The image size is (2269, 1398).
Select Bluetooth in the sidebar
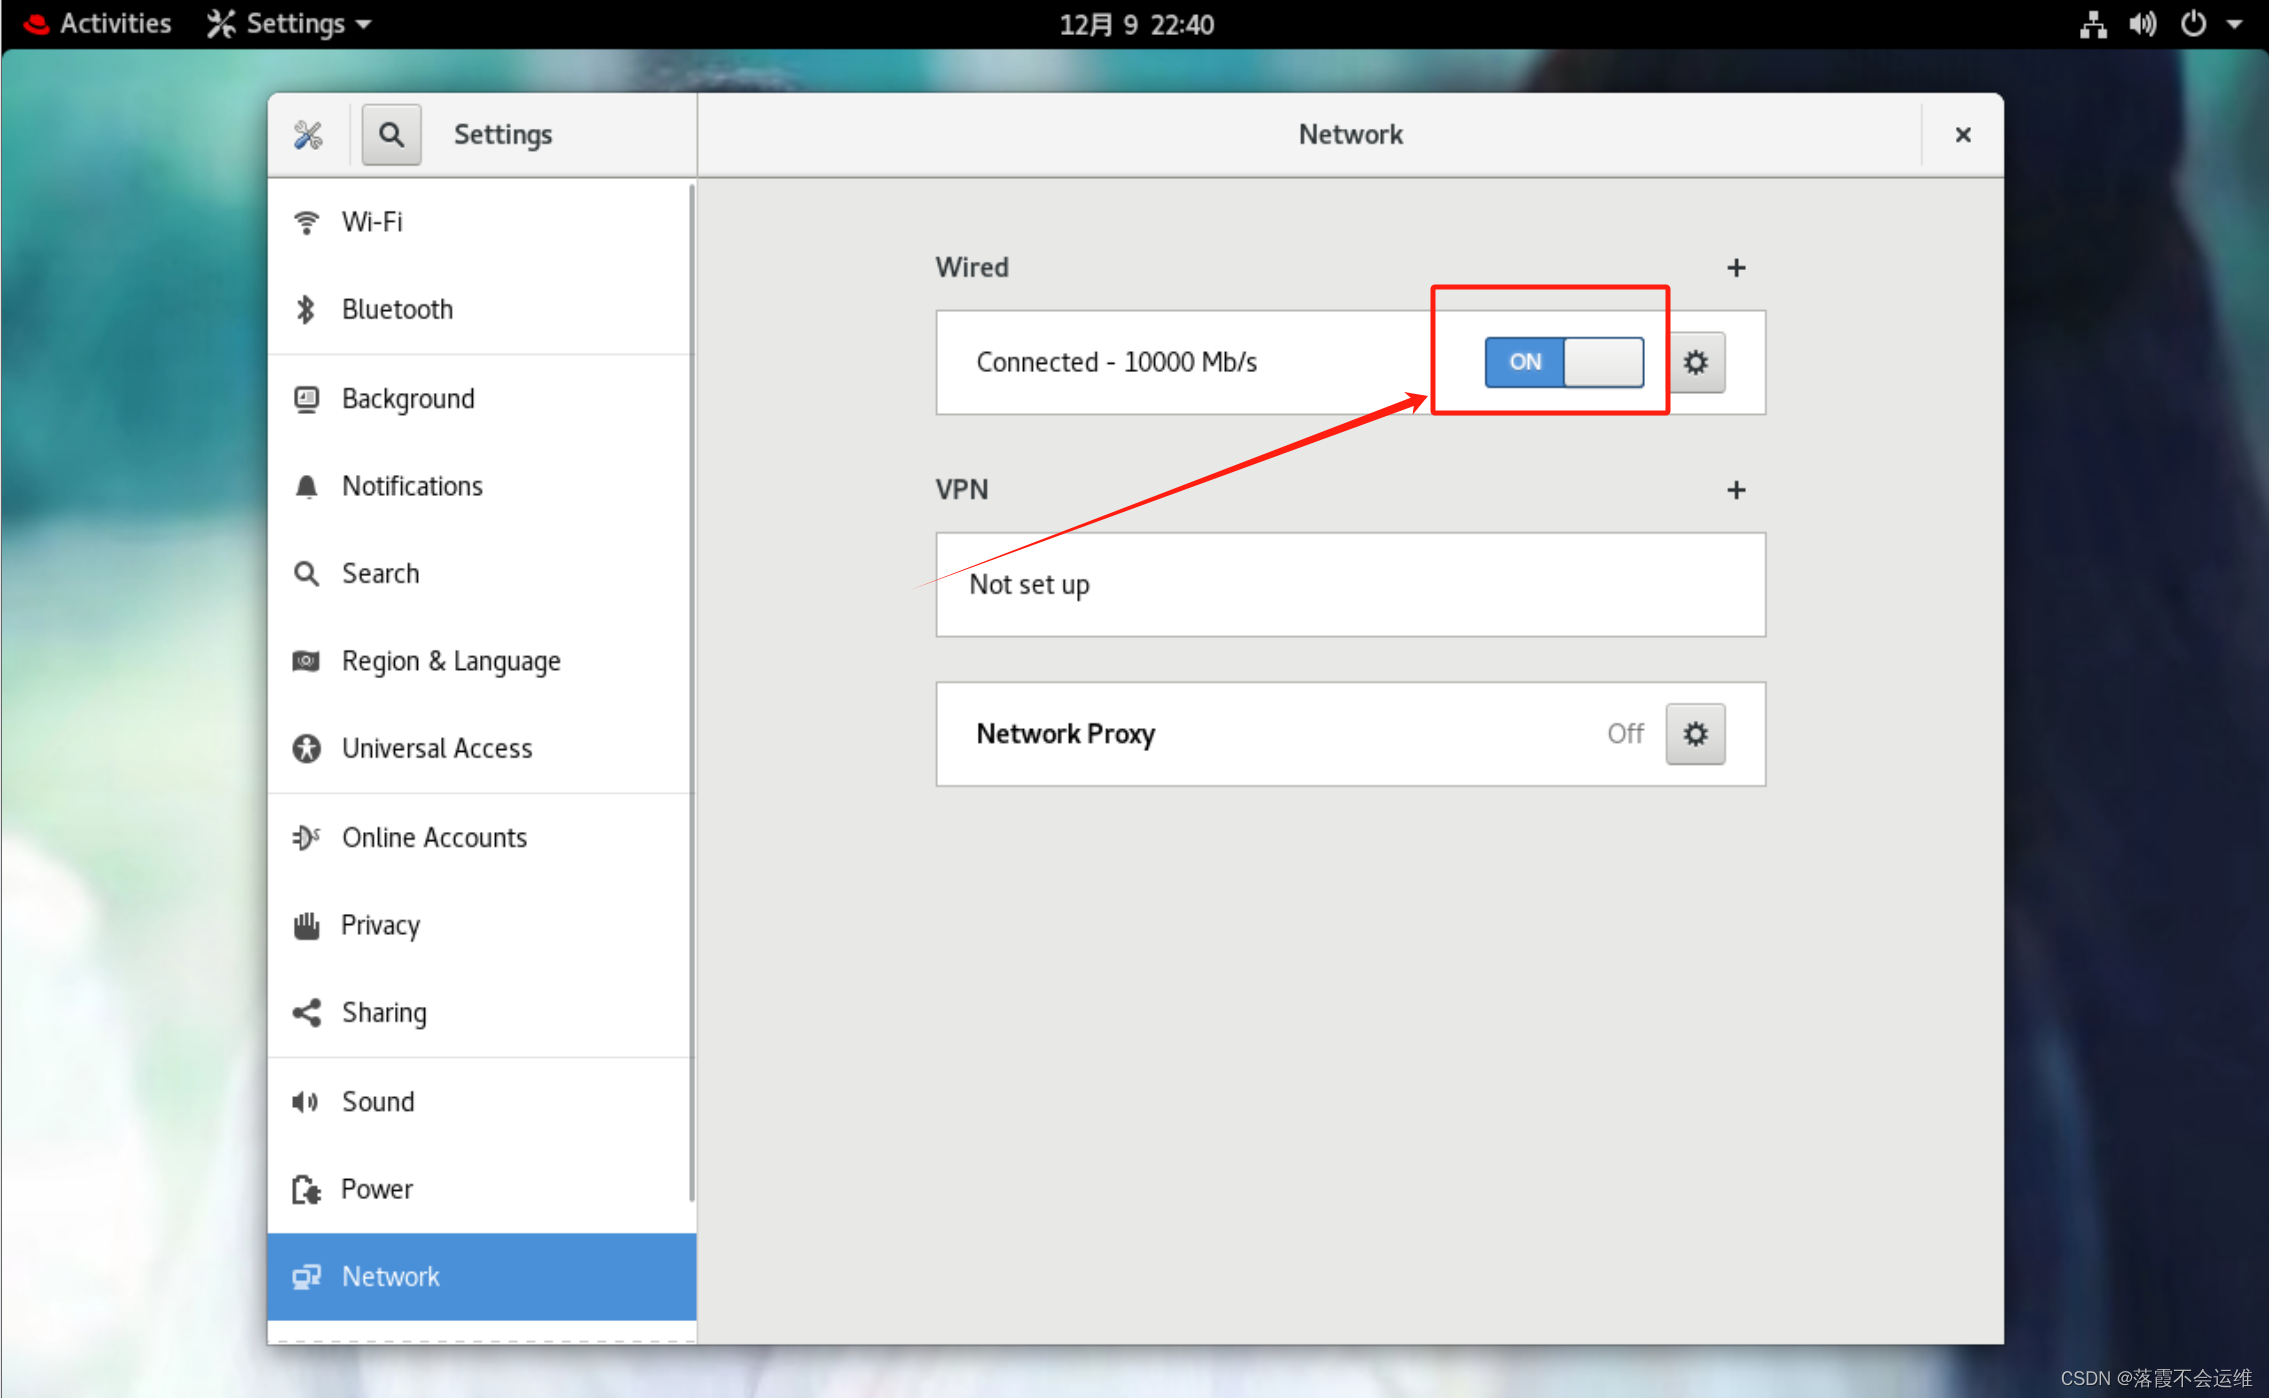397,310
